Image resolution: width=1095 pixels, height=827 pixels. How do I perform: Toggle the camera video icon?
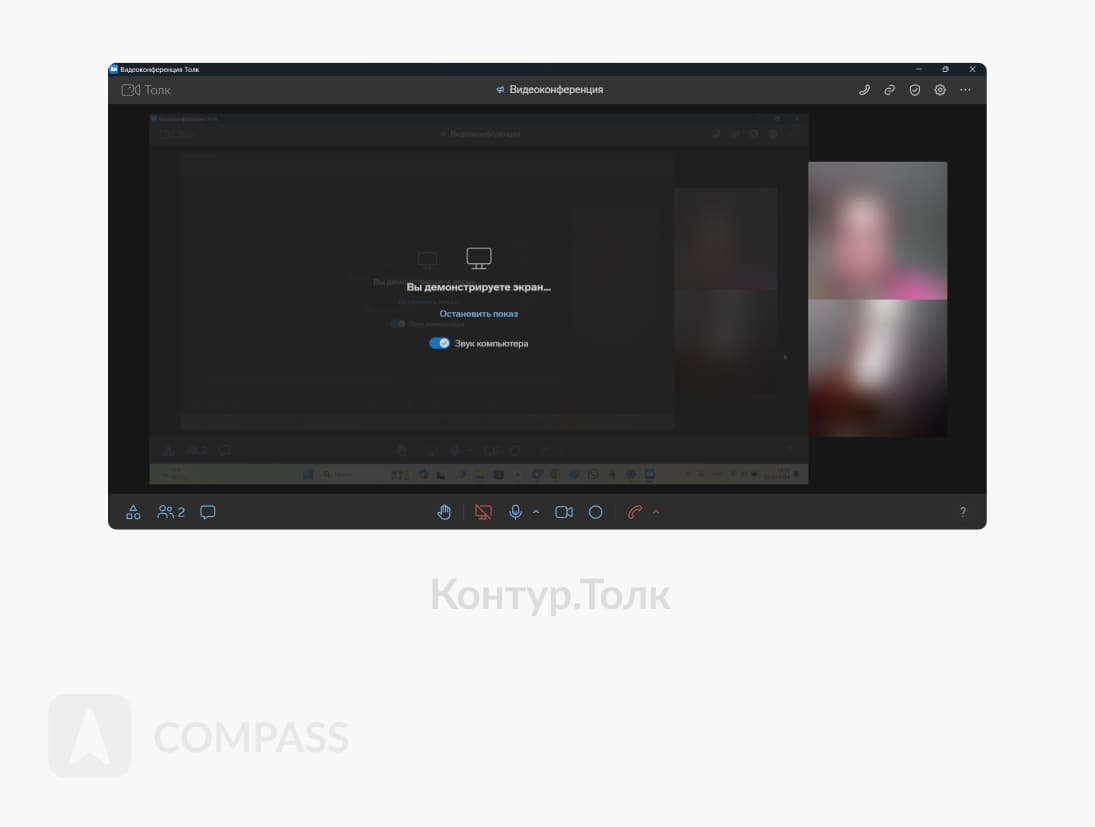(x=564, y=512)
